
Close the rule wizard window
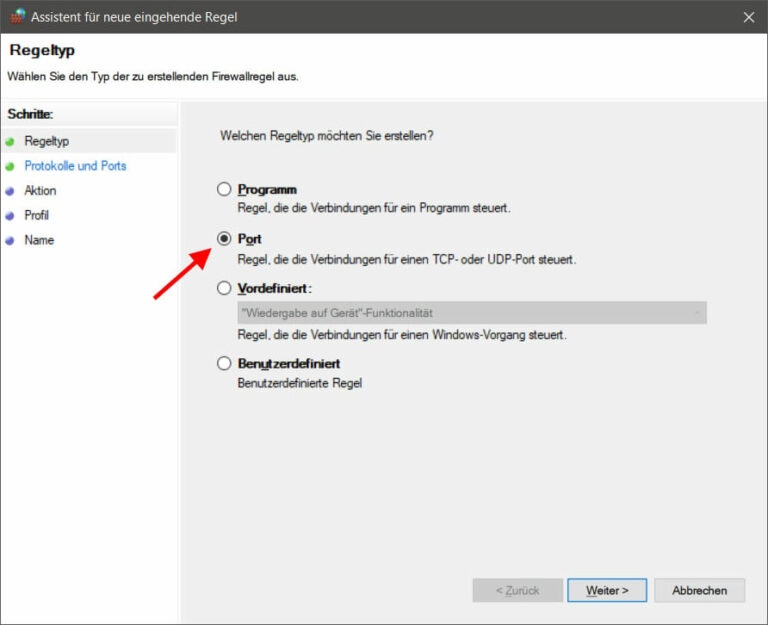748,17
